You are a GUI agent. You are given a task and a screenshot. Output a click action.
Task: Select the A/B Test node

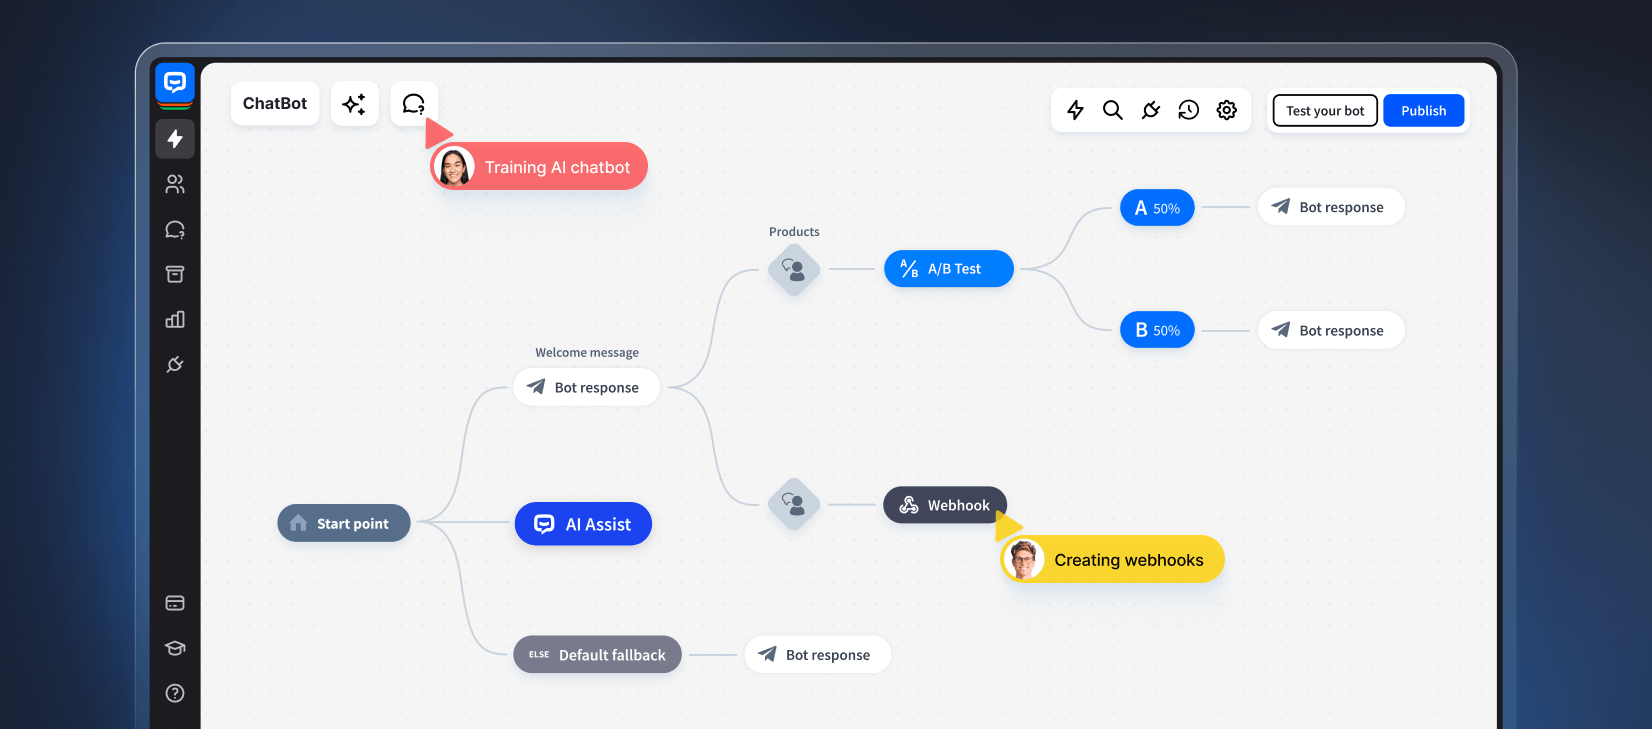tap(948, 269)
